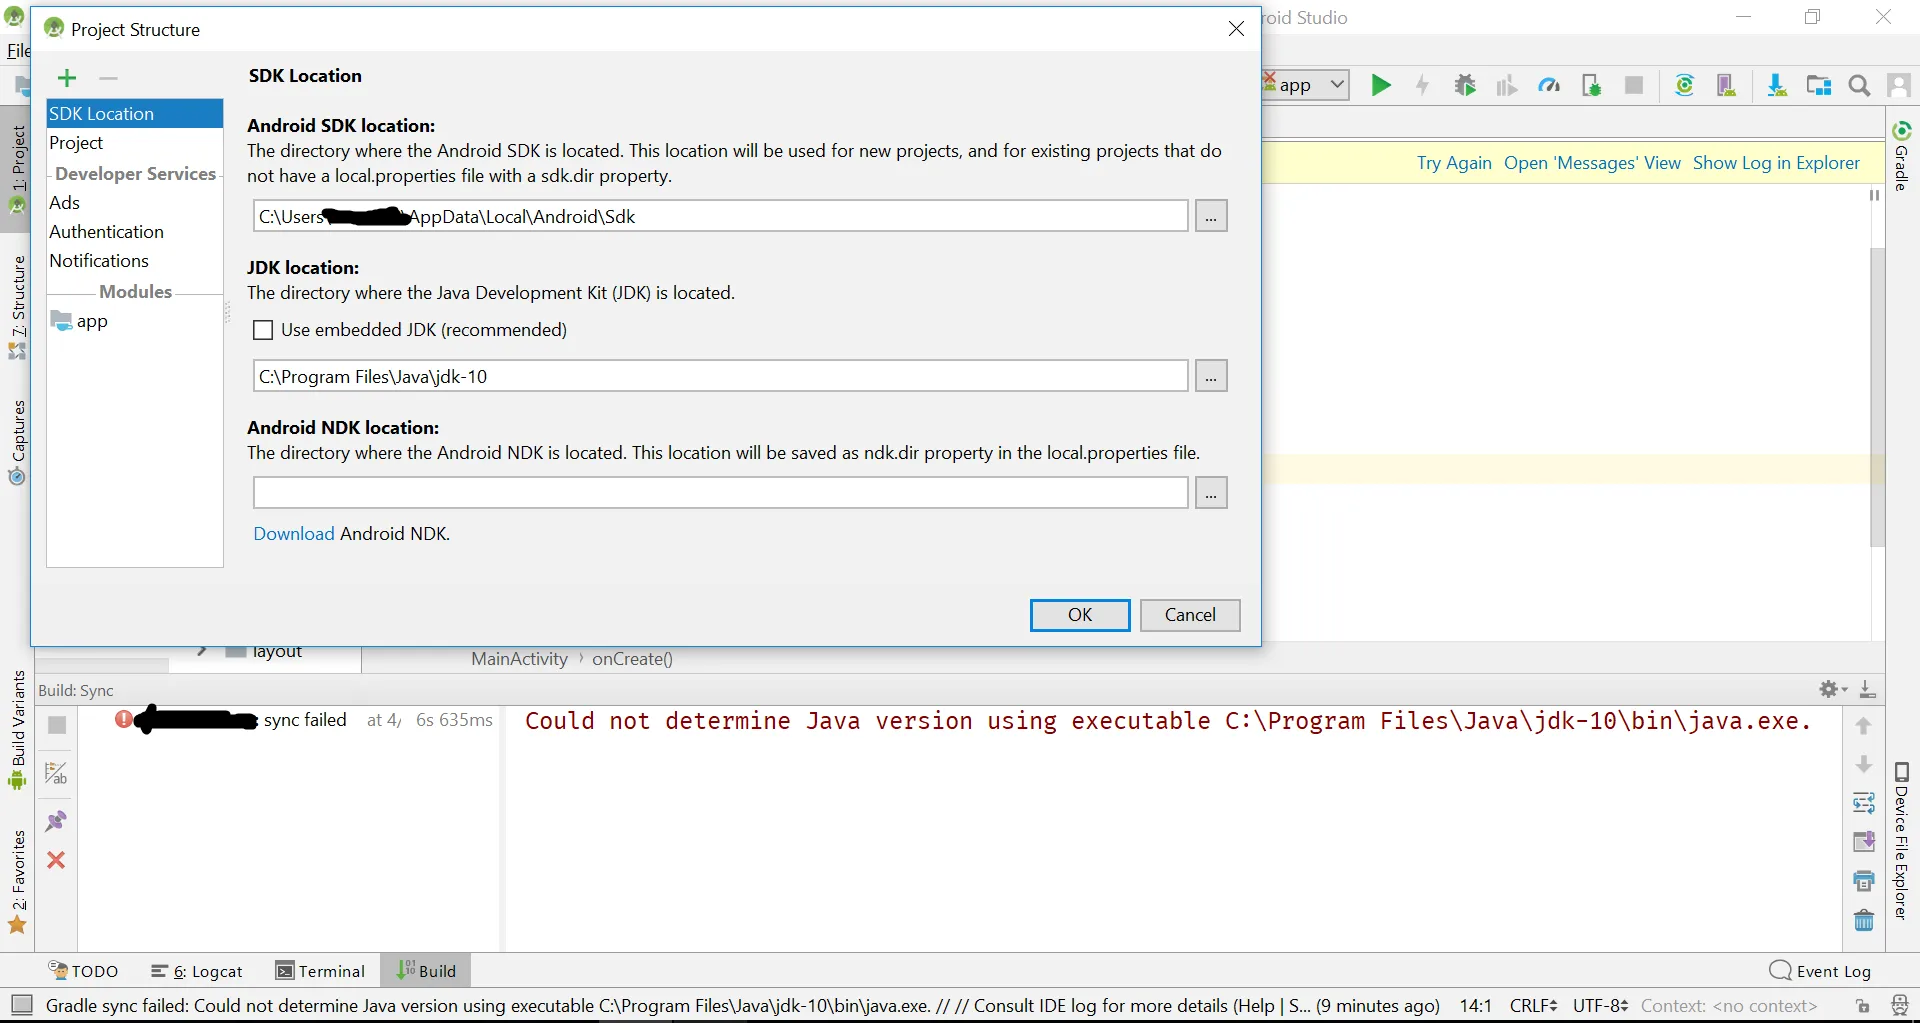Open the AVD Manager icon
1920x1023 pixels.
(1726, 85)
